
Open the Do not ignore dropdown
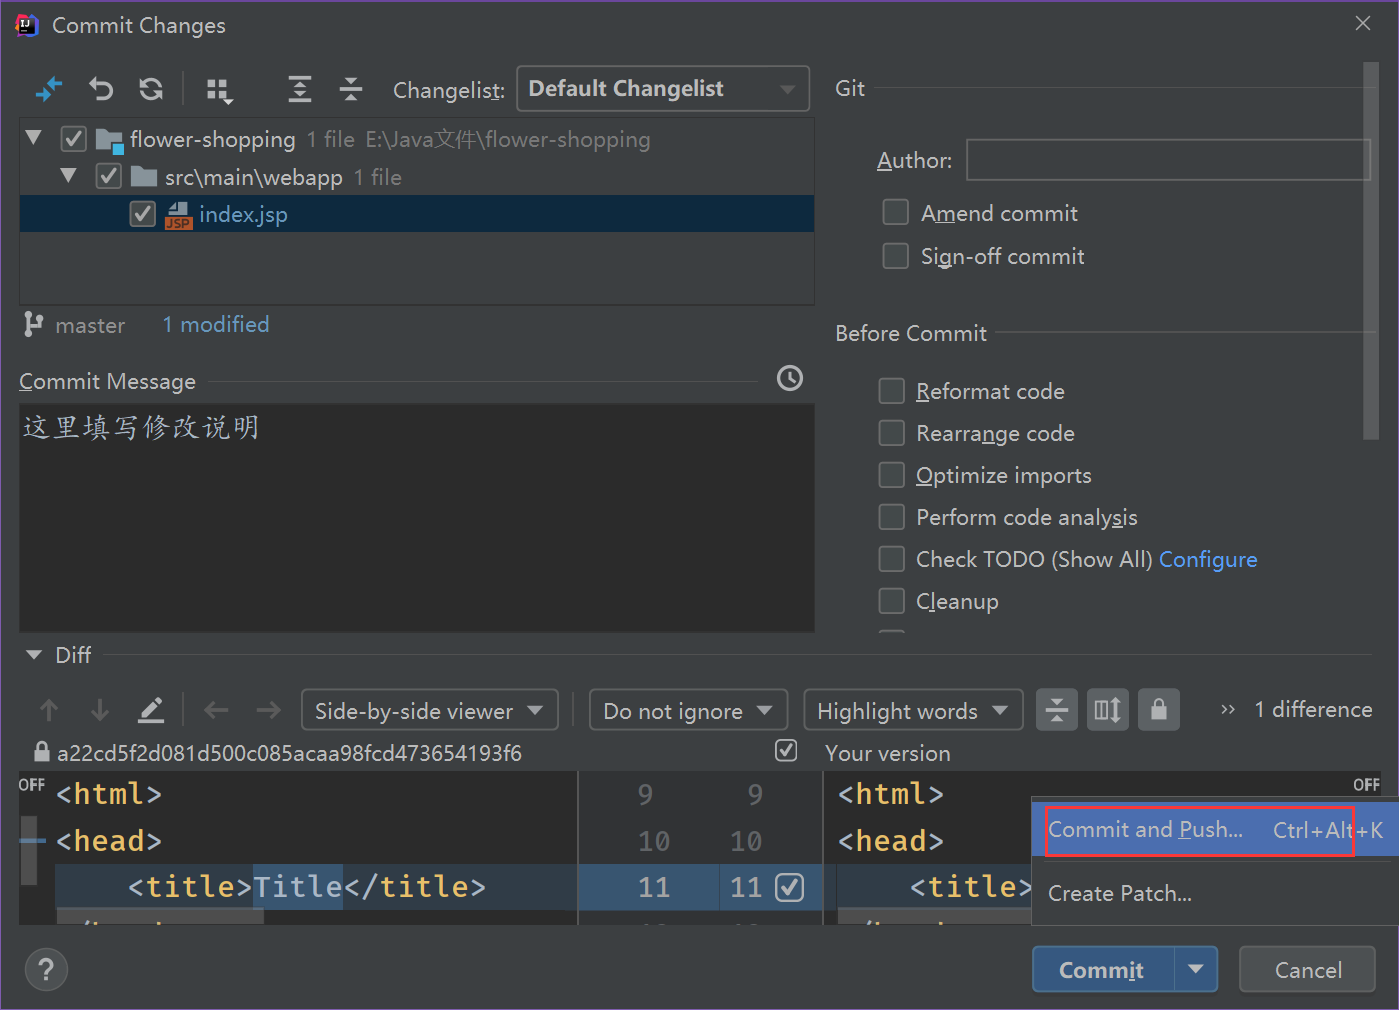click(x=689, y=710)
